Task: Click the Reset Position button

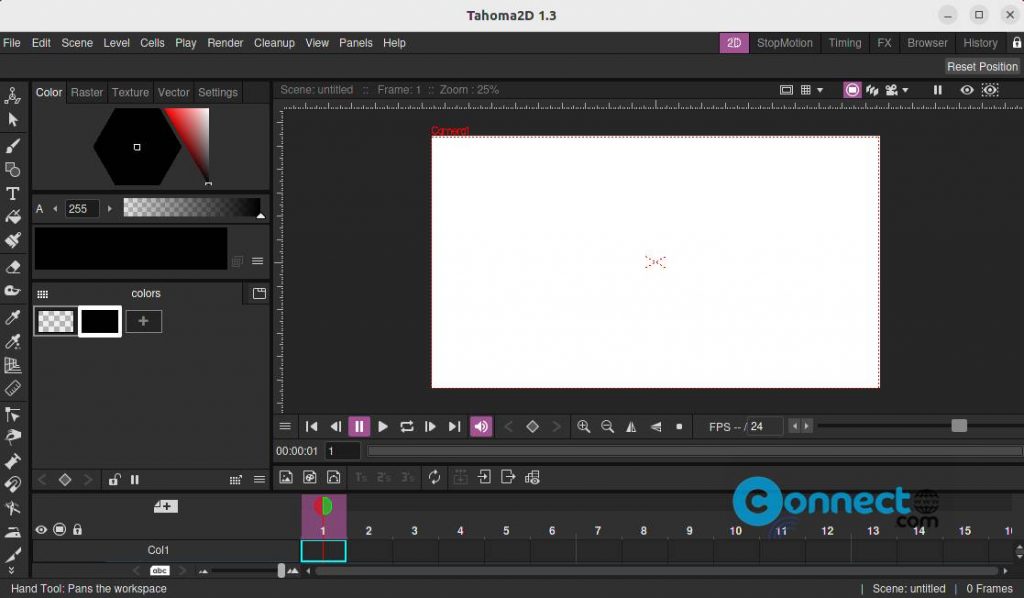Action: tap(982, 66)
